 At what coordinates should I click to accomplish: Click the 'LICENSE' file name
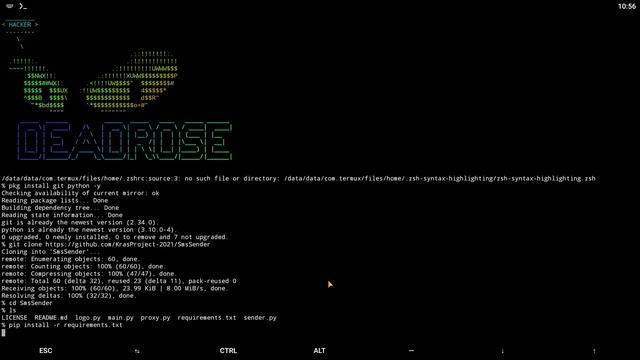coord(14,318)
